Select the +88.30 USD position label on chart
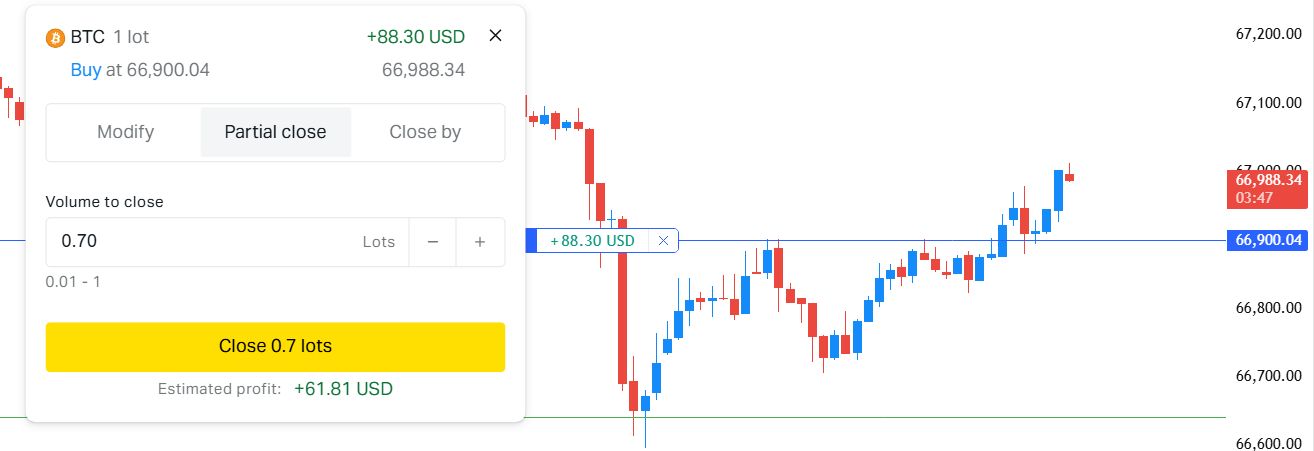The image size is (1314, 451). click(x=592, y=241)
